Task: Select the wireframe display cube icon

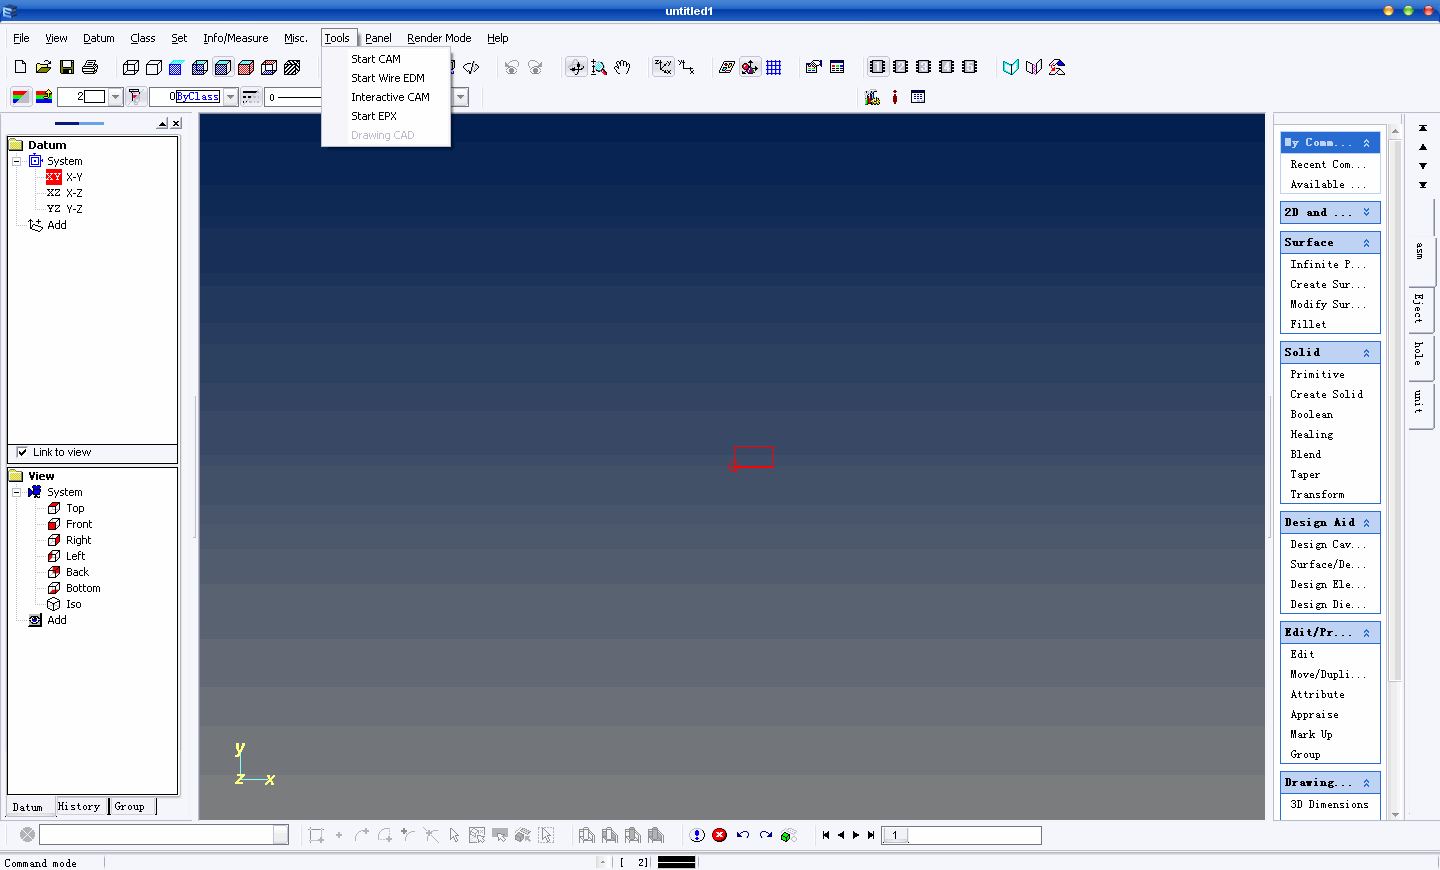Action: [131, 67]
